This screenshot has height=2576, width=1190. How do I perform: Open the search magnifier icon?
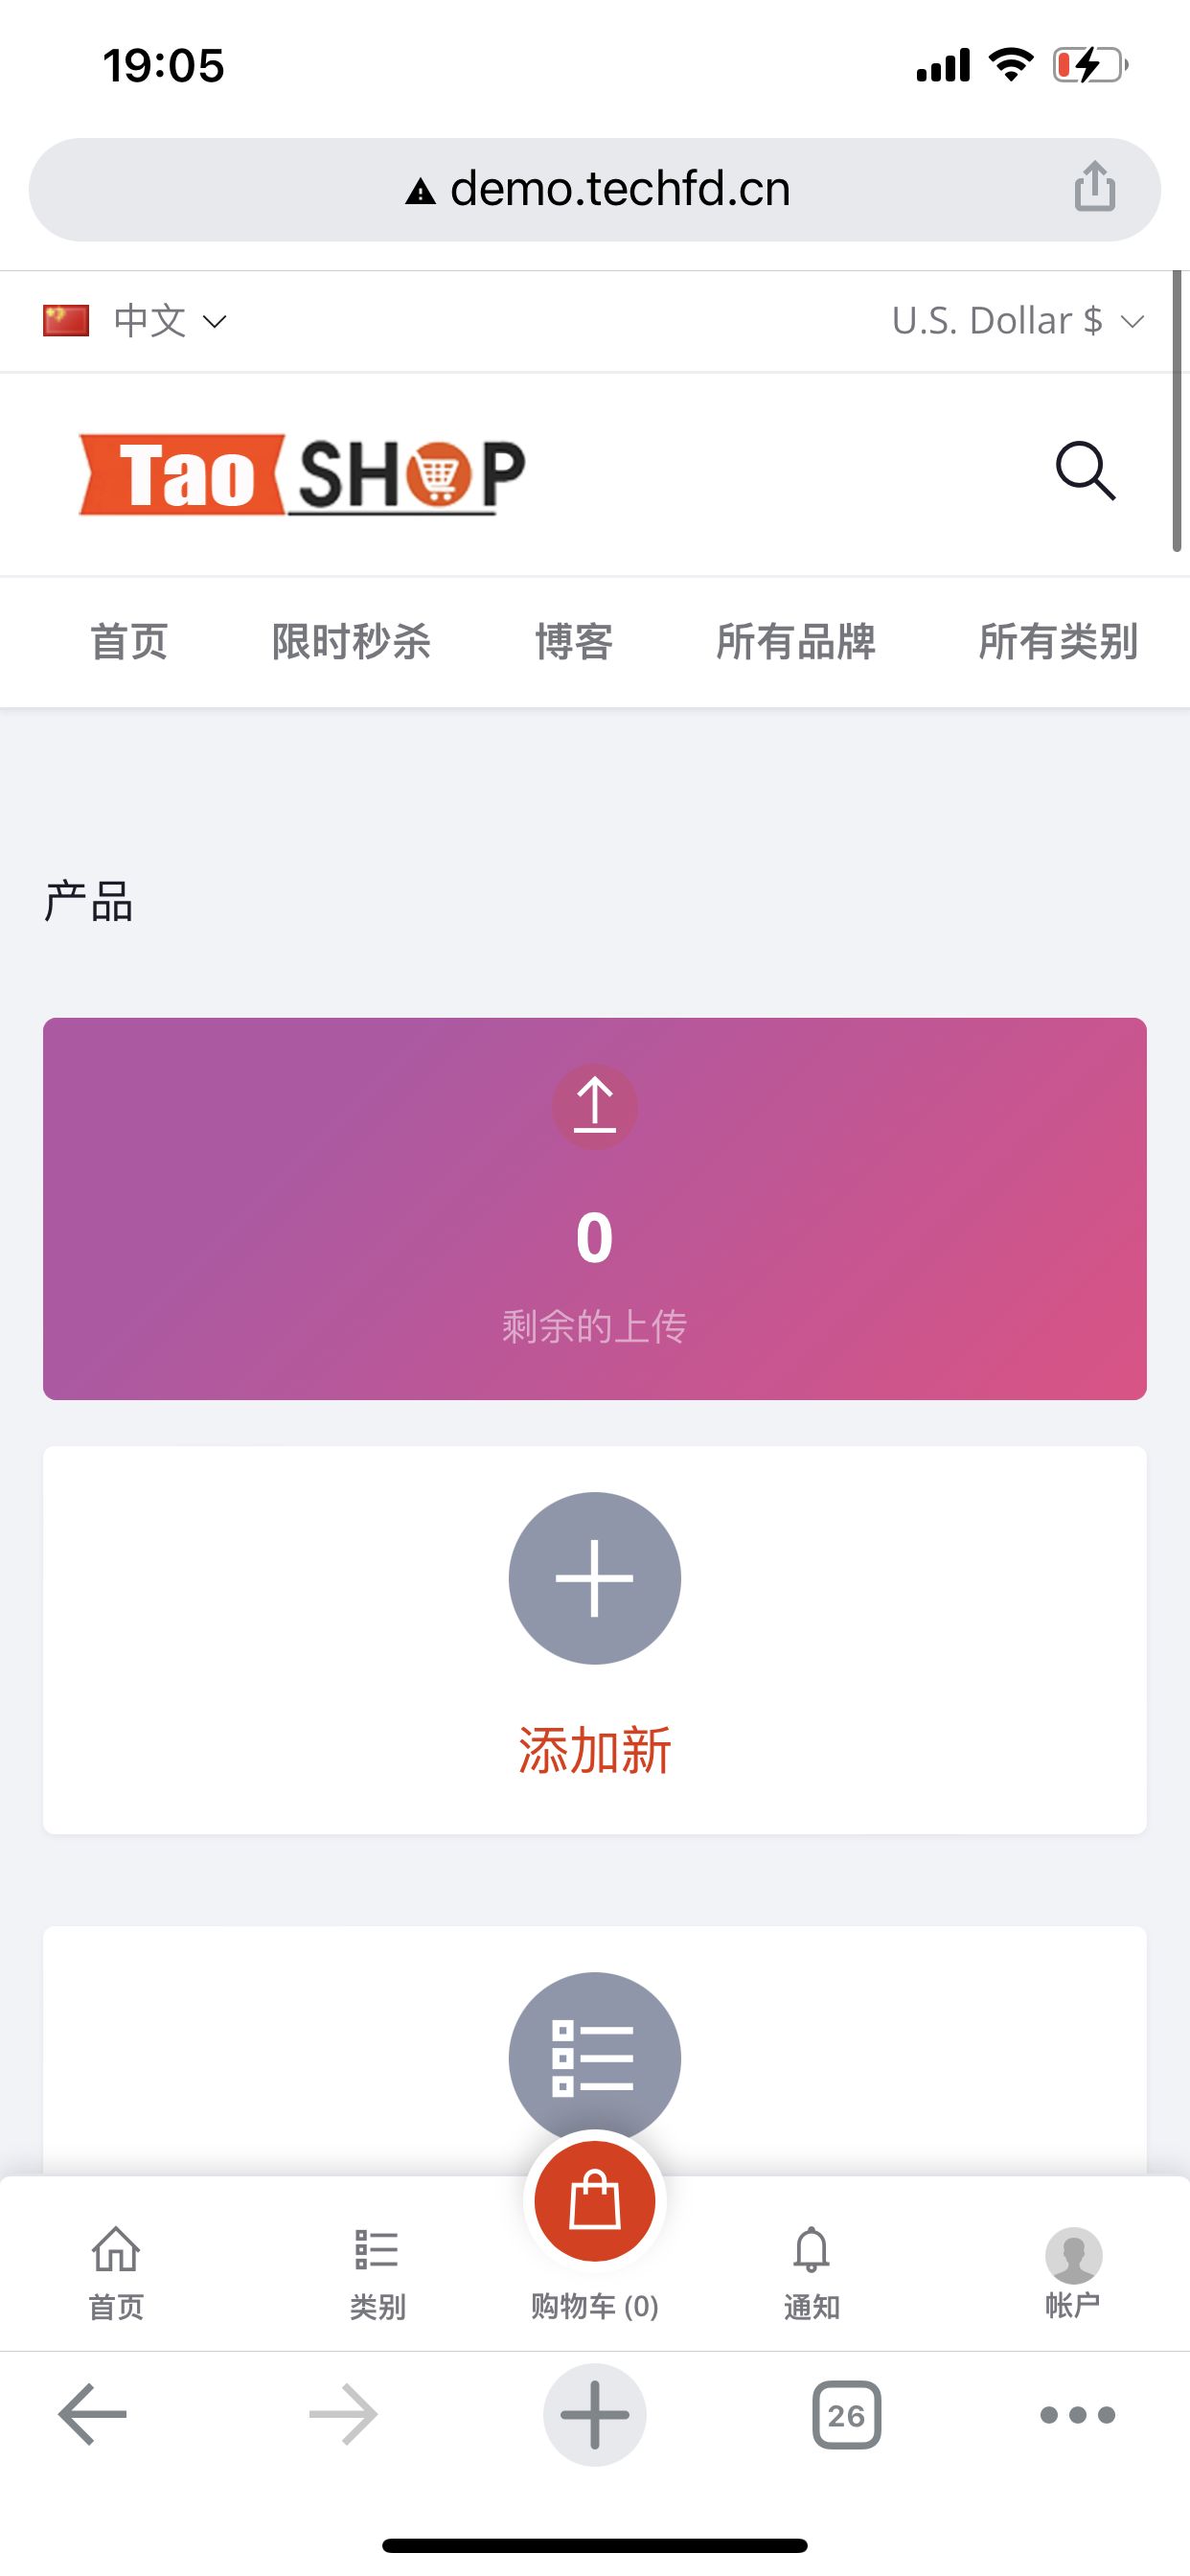point(1085,470)
